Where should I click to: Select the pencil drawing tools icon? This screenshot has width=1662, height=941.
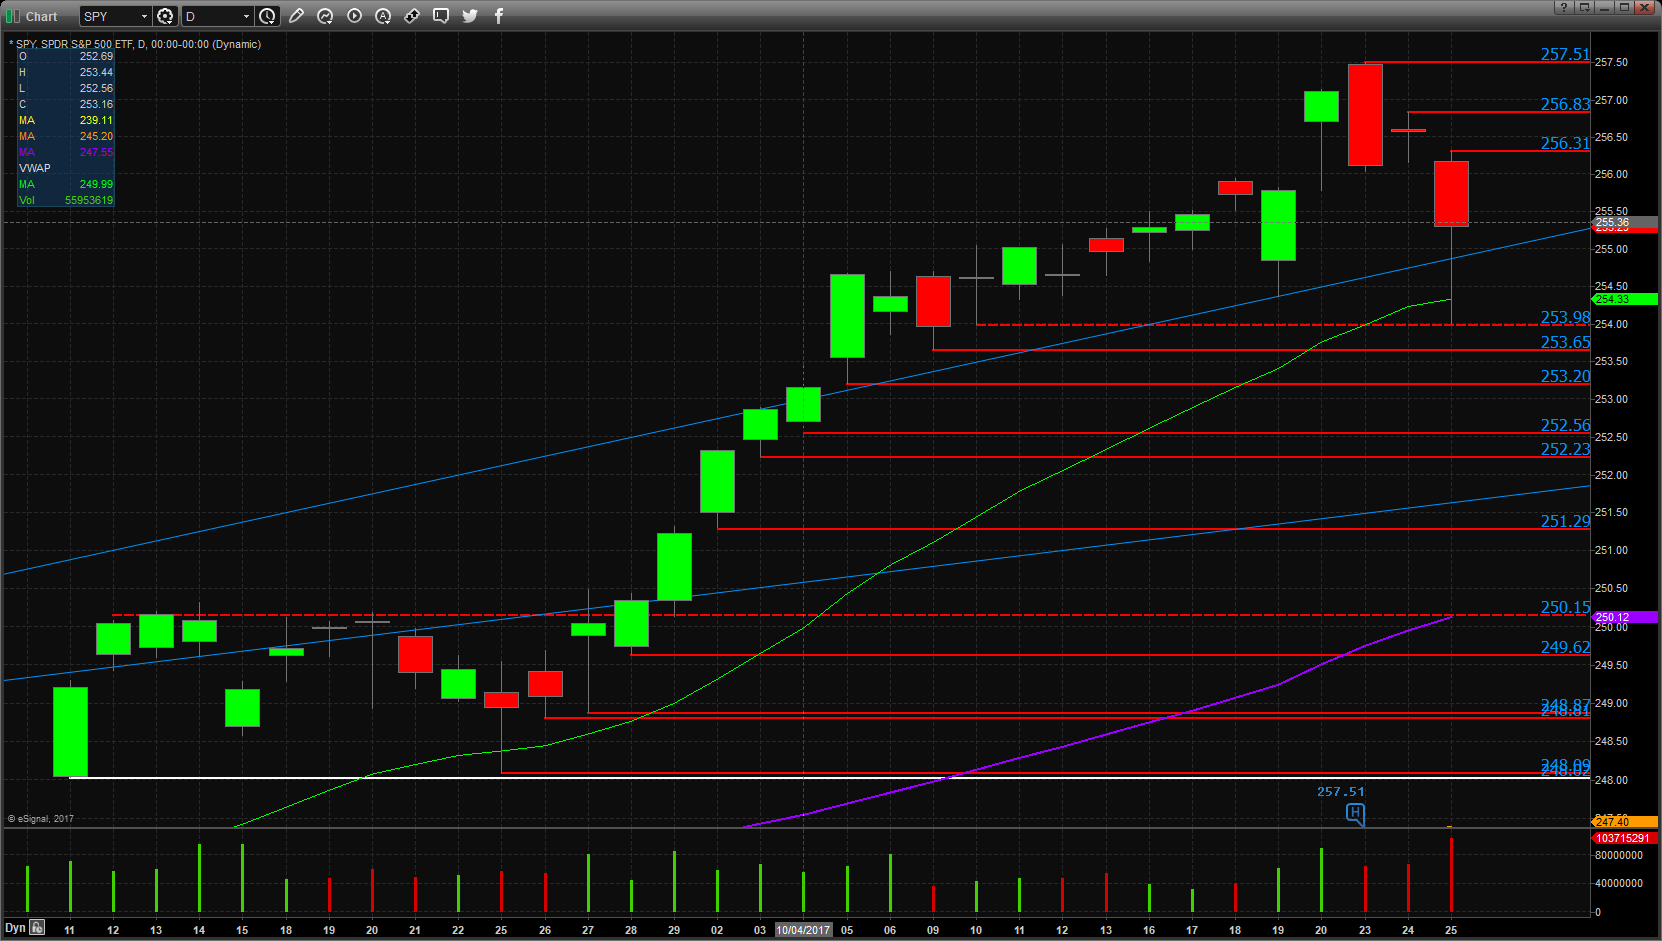coord(296,16)
